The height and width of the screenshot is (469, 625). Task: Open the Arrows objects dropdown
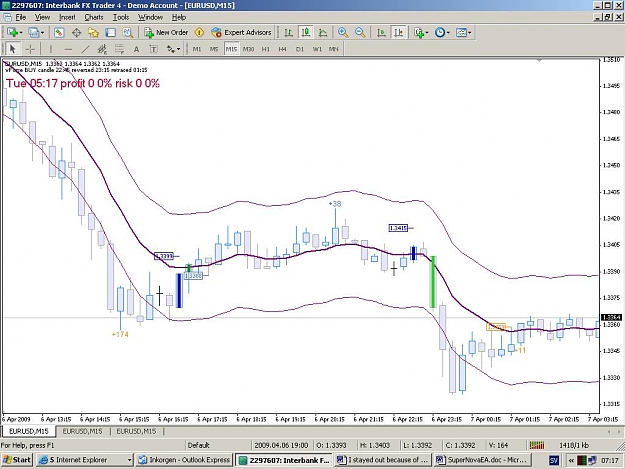click(x=173, y=49)
